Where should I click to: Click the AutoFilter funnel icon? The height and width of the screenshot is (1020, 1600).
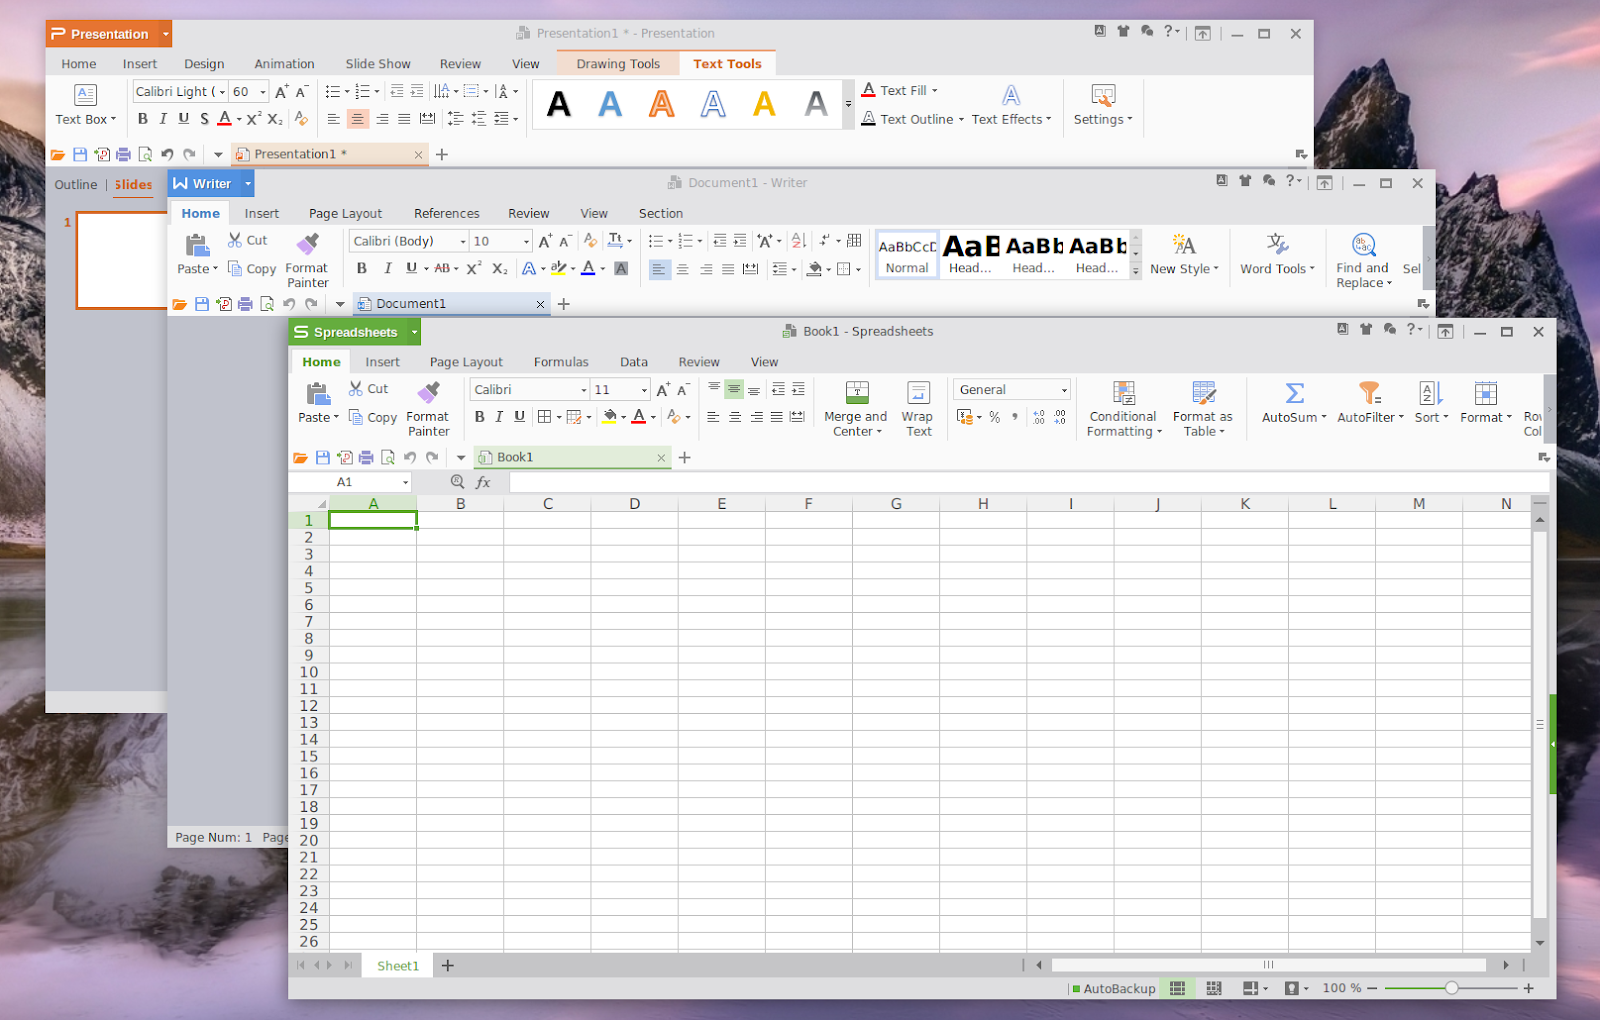tap(1369, 393)
